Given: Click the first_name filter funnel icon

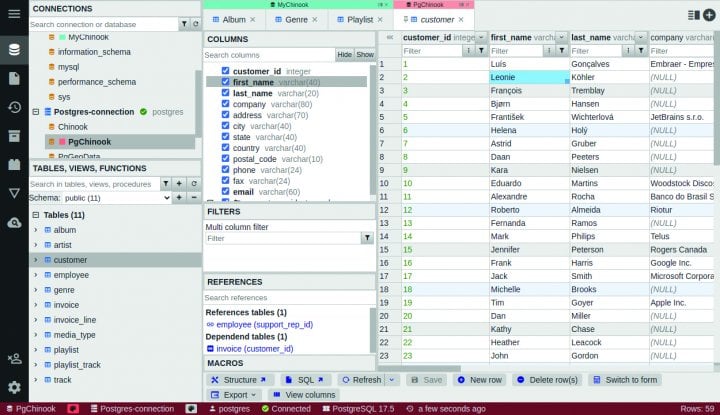Looking at the screenshot, I should point(562,50).
